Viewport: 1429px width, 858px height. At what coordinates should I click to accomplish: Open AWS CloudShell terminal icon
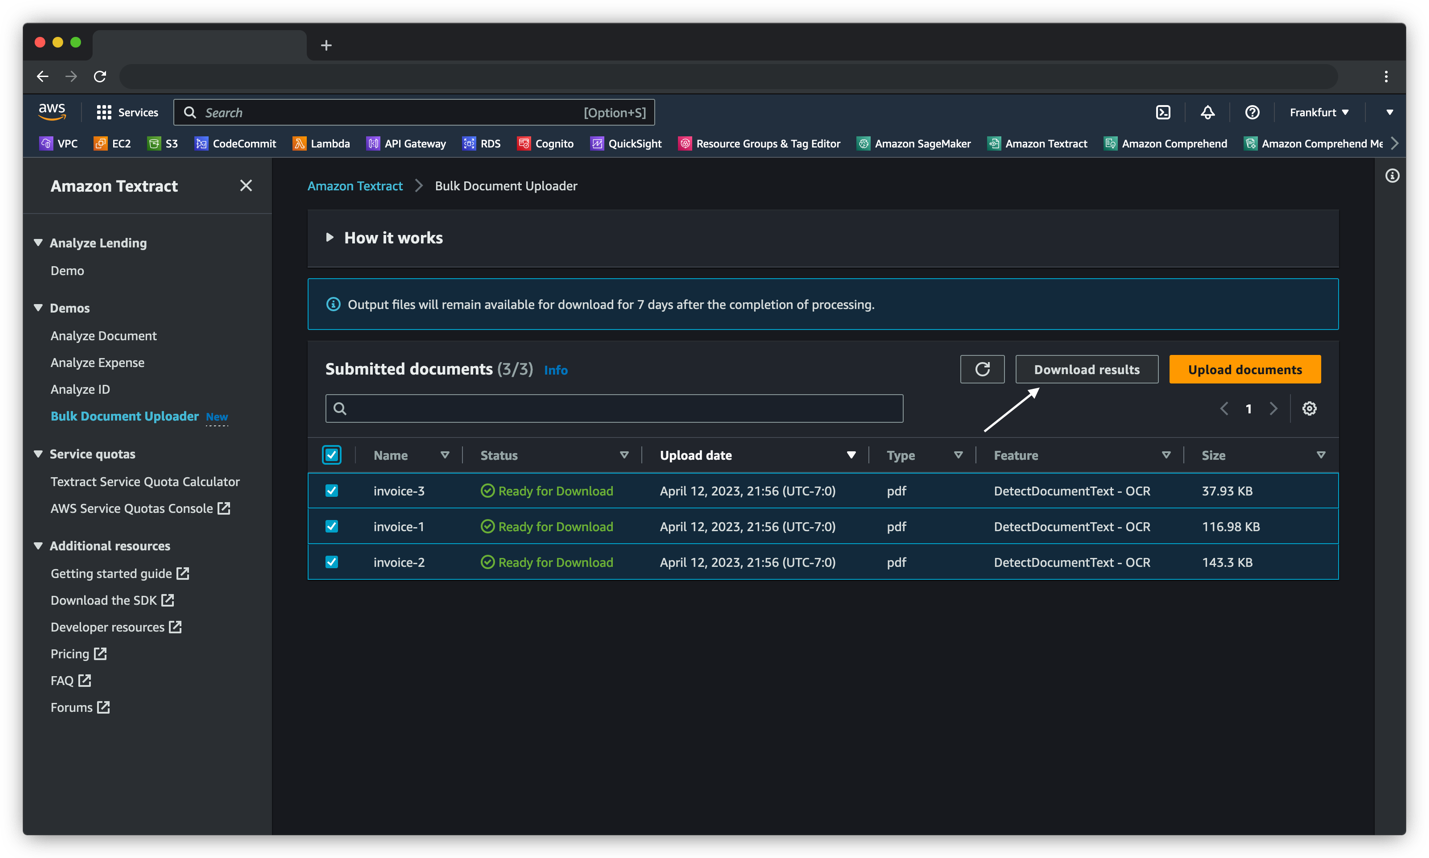click(x=1163, y=113)
